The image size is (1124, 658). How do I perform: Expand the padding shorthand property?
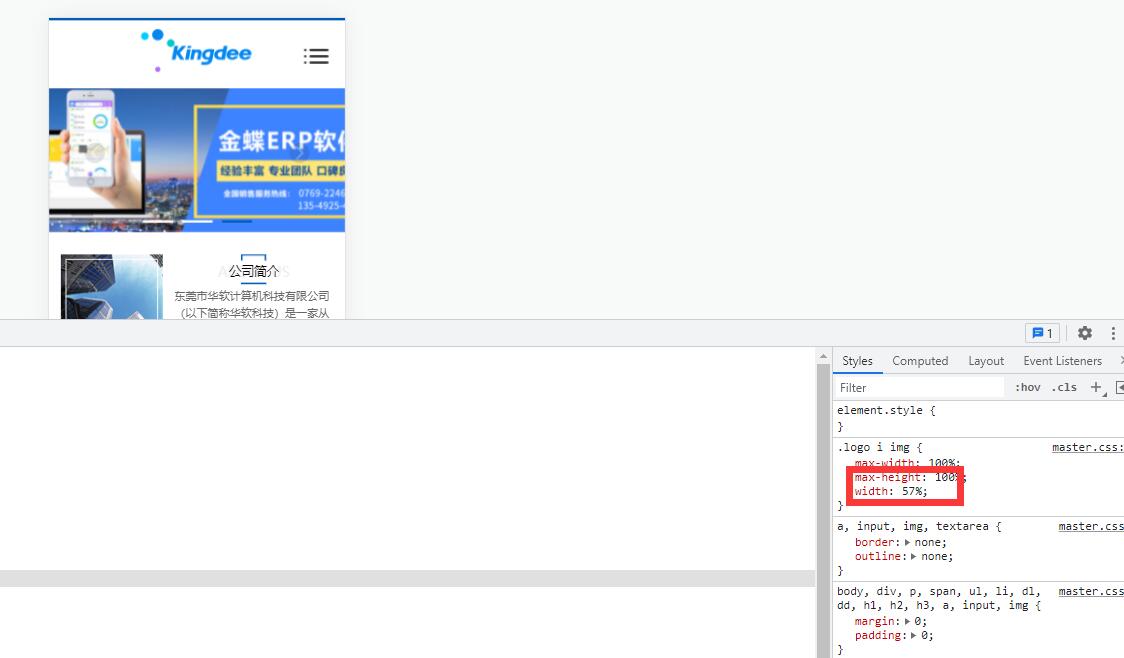pyautogui.click(x=913, y=635)
